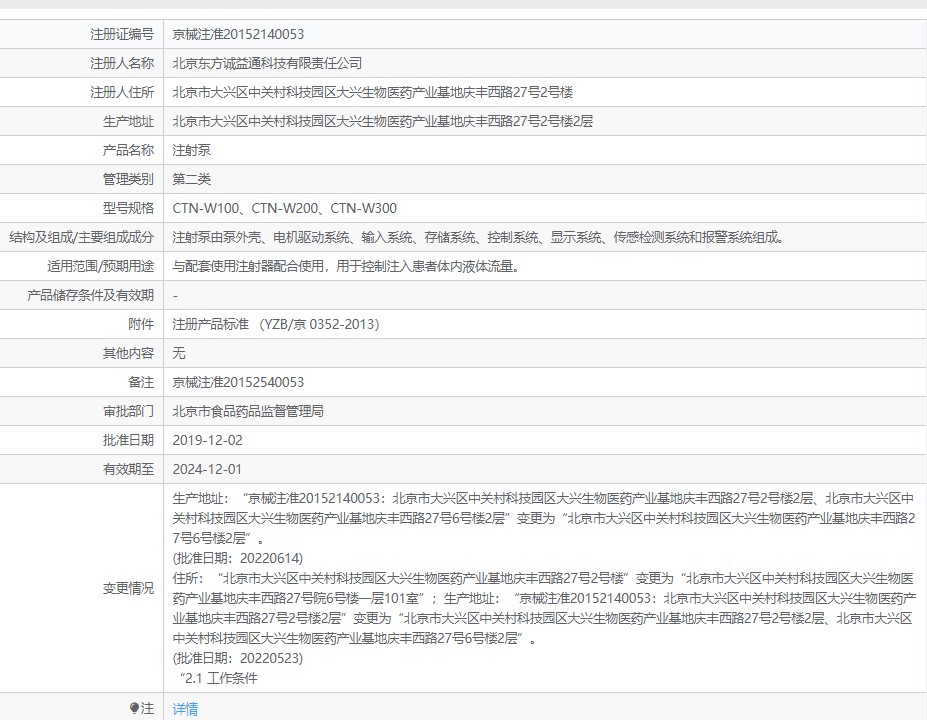Select the management class value 第二类
This screenshot has height=720, width=927.
[x=192, y=179]
